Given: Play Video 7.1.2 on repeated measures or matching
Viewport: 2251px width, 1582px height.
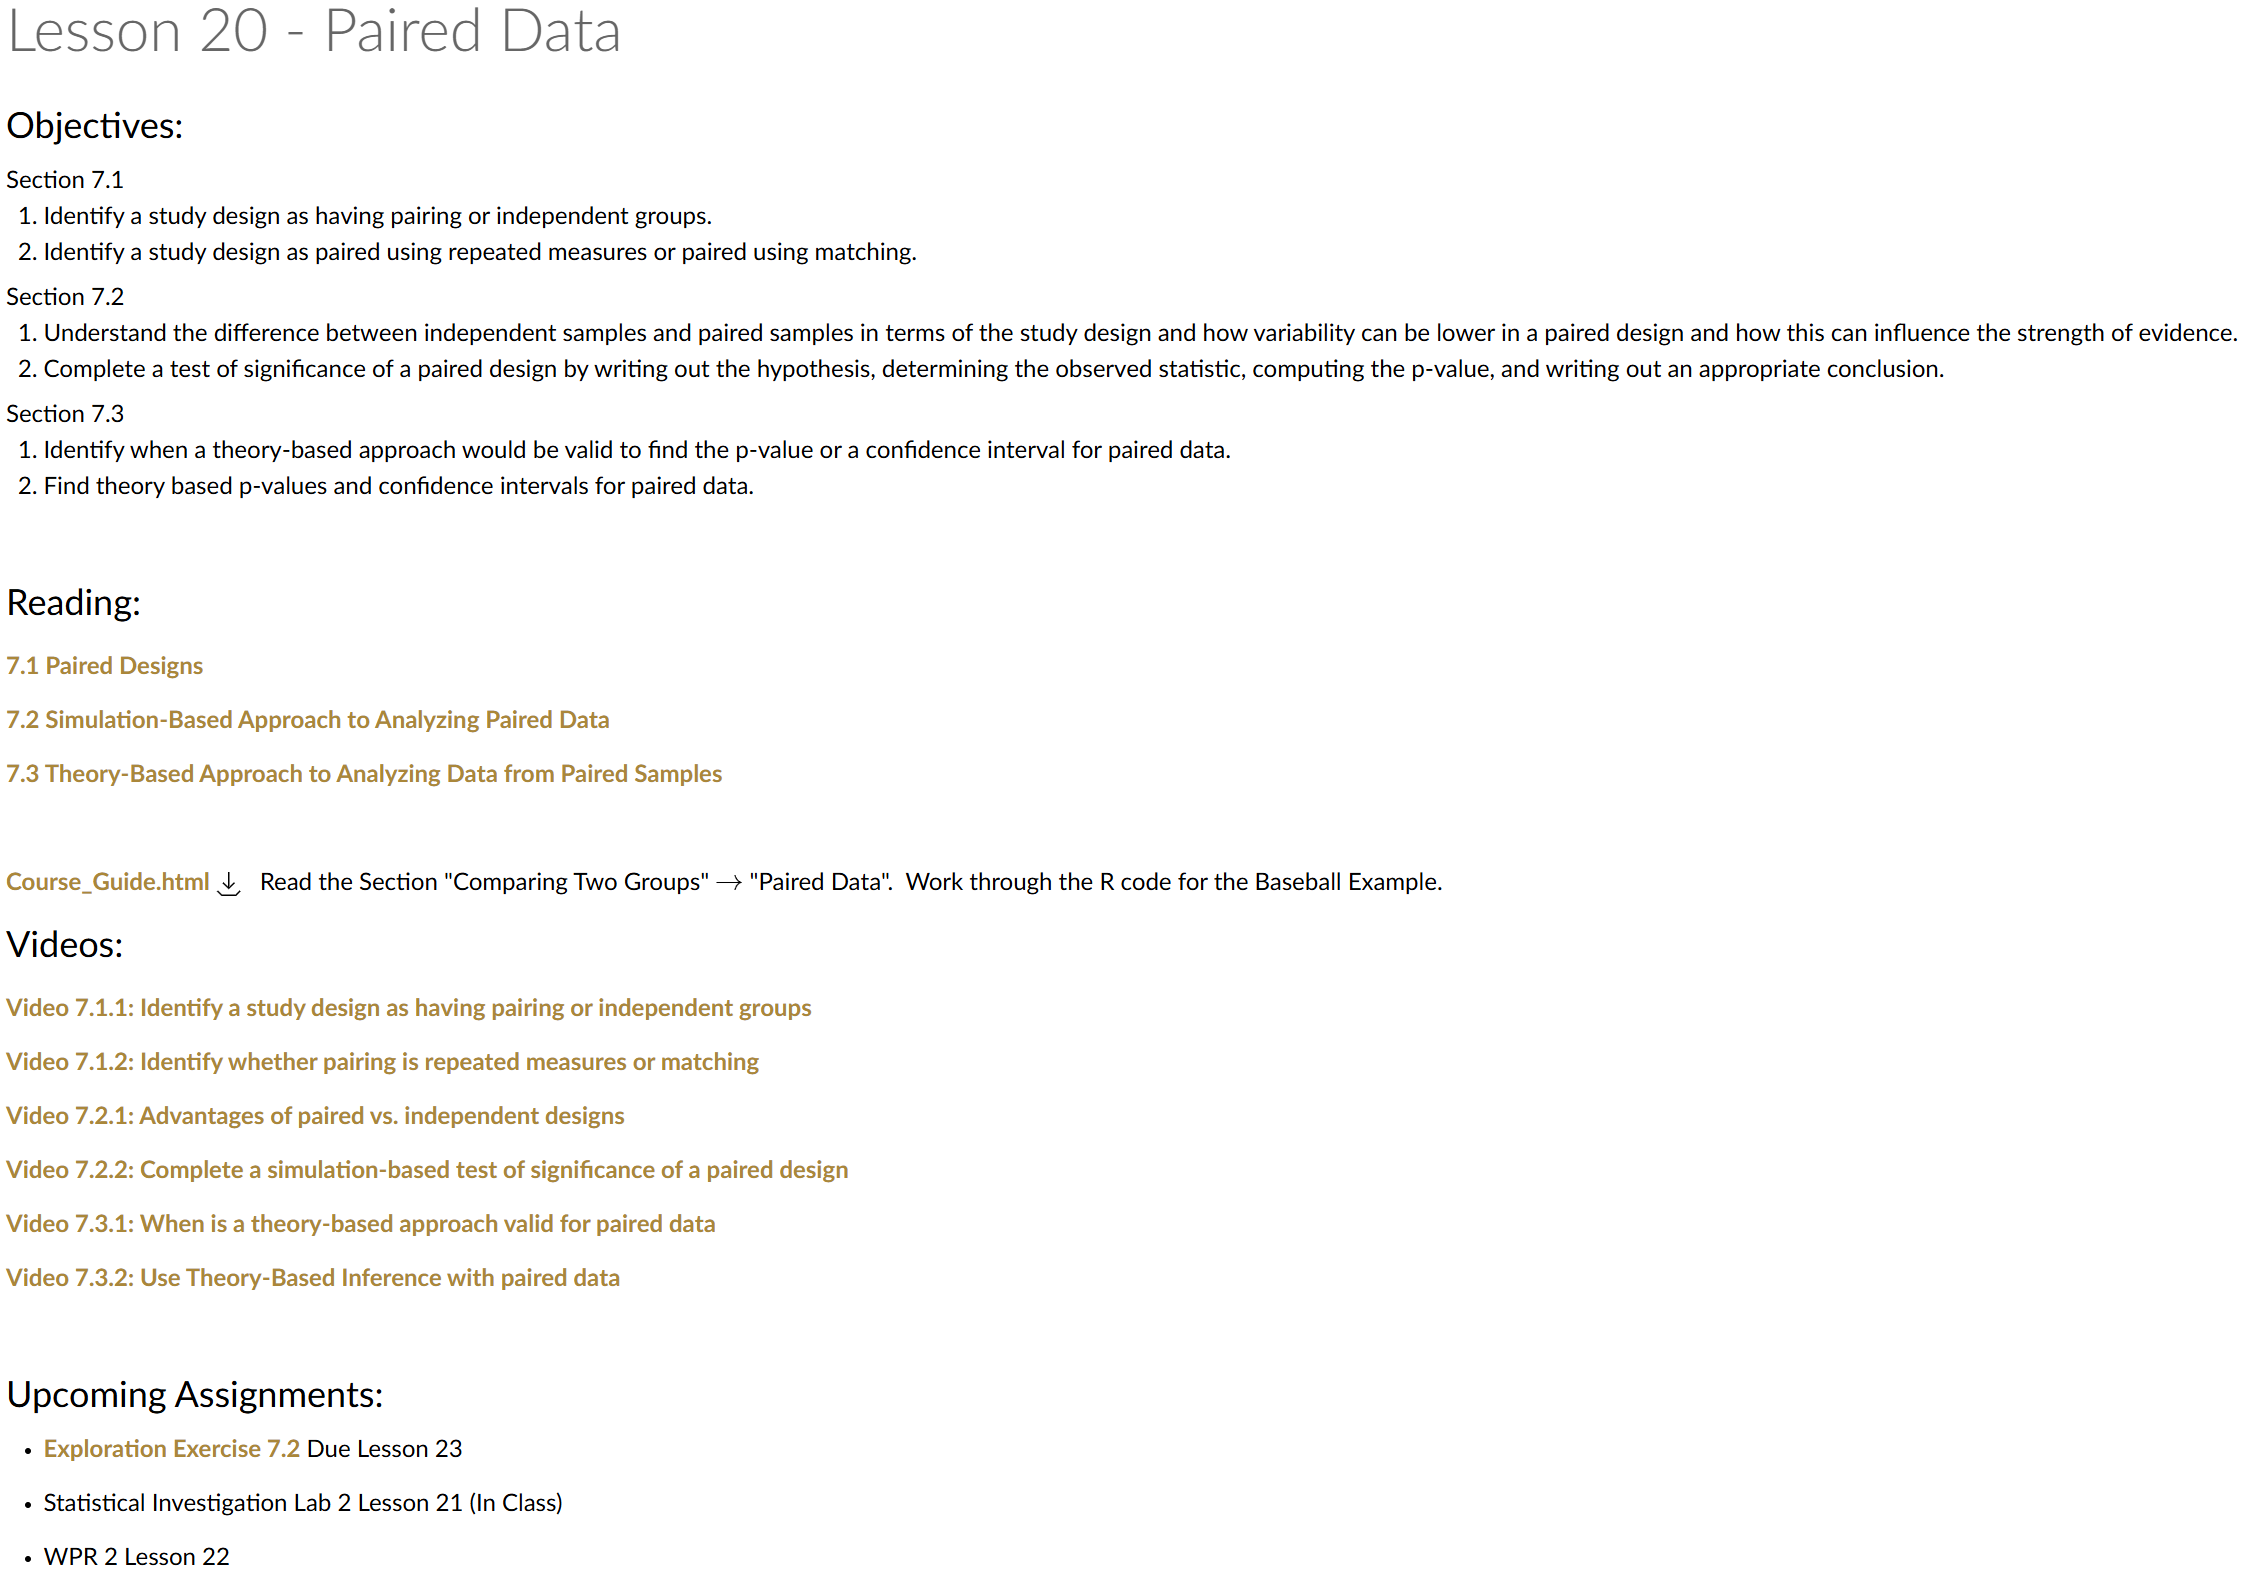Looking at the screenshot, I should point(383,1062).
